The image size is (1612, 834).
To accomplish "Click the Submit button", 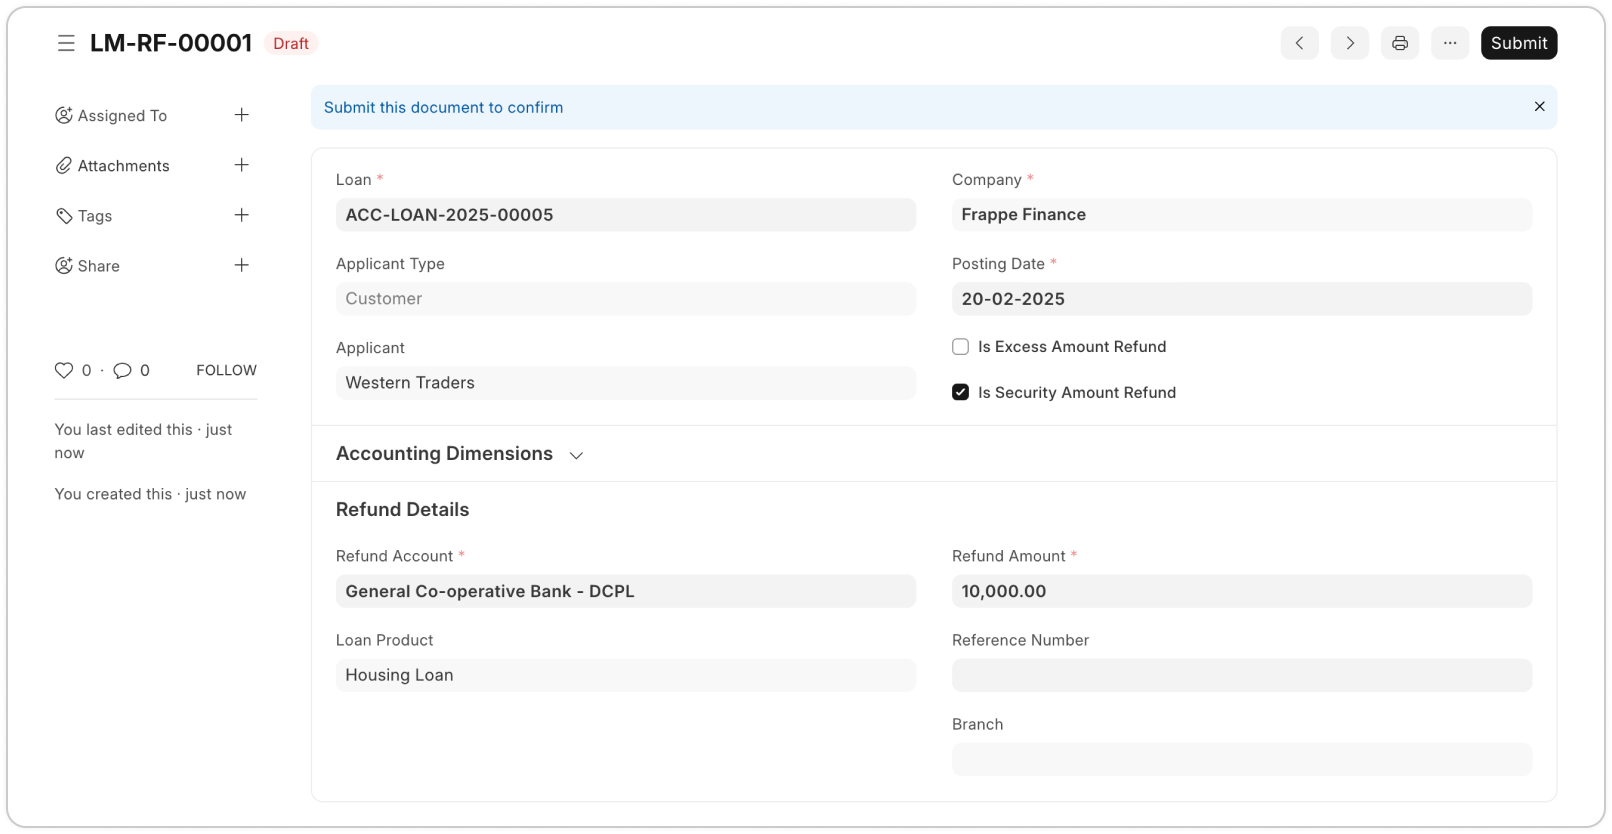I will pos(1518,43).
